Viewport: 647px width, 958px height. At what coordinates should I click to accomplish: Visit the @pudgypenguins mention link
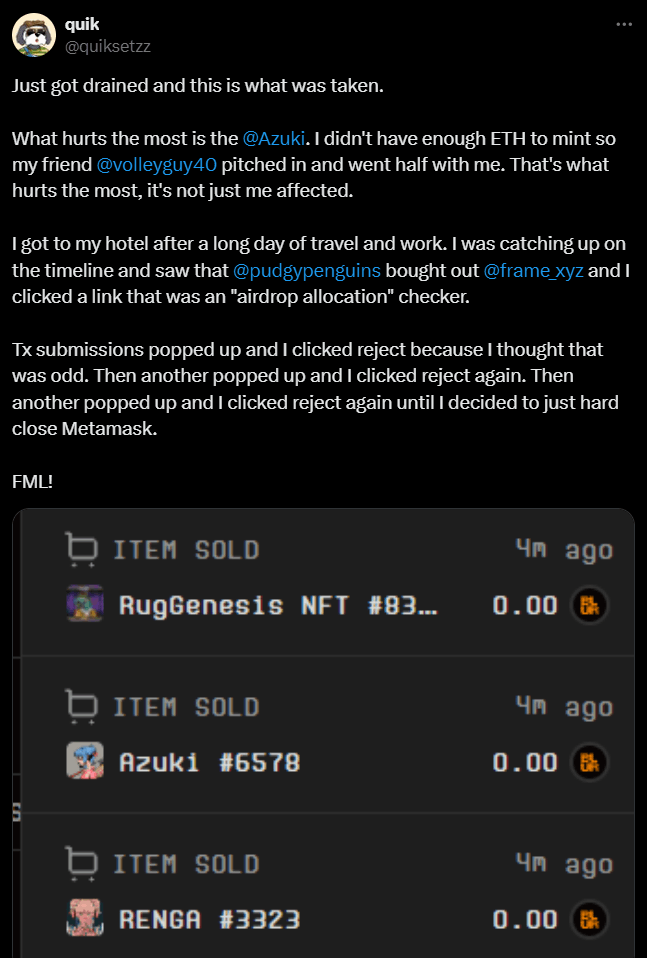click(307, 270)
